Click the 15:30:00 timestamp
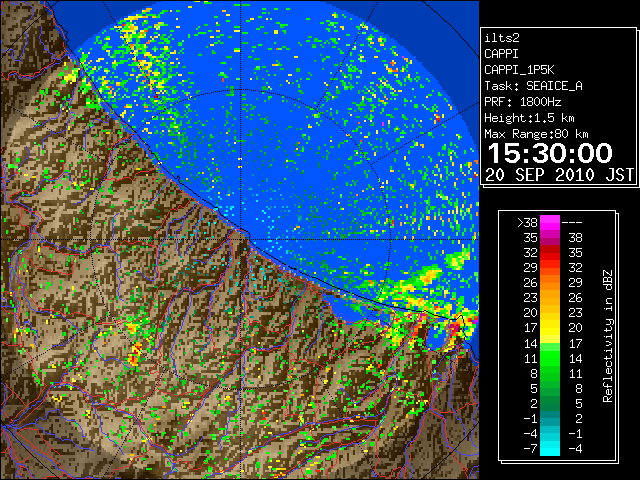Screen dimensions: 640x480 550,153
